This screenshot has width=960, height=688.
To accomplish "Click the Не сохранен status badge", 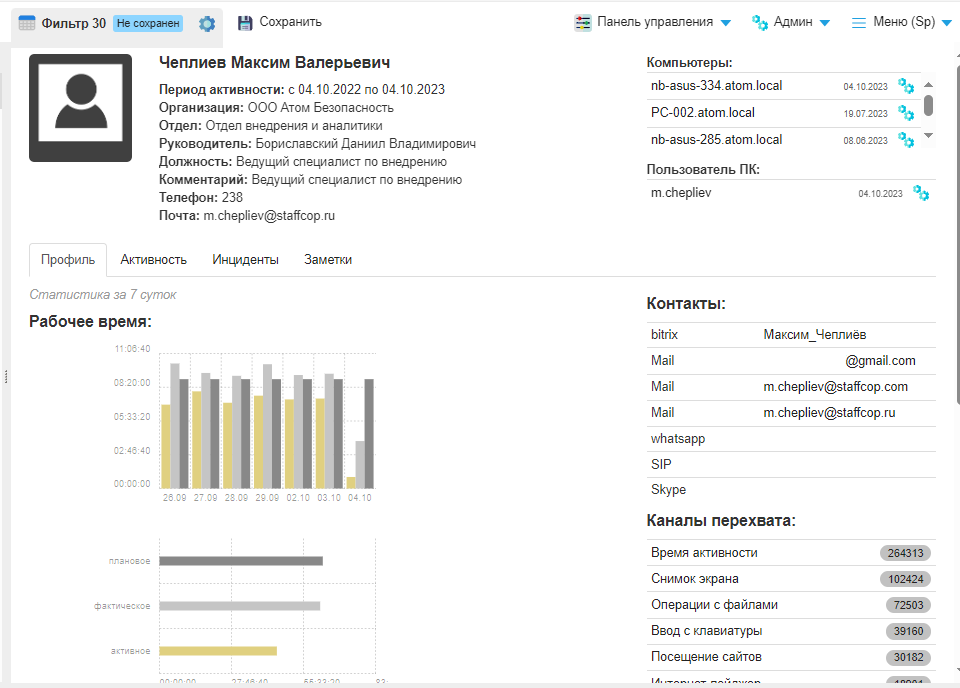I will [x=148, y=23].
